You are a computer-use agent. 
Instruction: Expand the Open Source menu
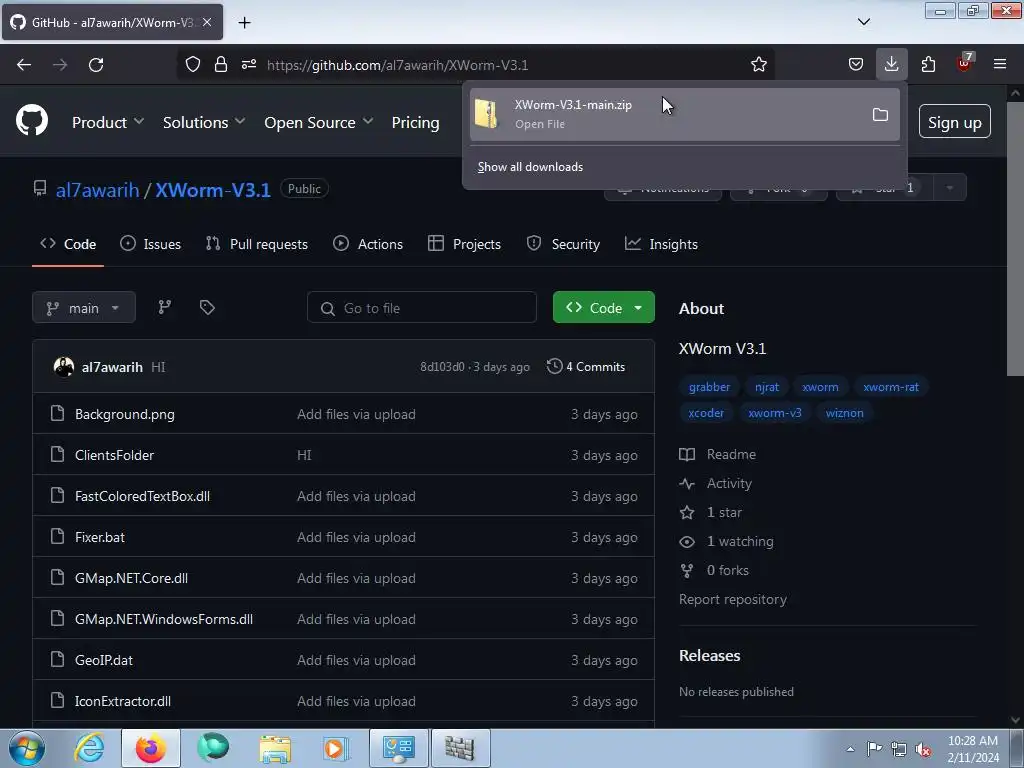coord(319,122)
